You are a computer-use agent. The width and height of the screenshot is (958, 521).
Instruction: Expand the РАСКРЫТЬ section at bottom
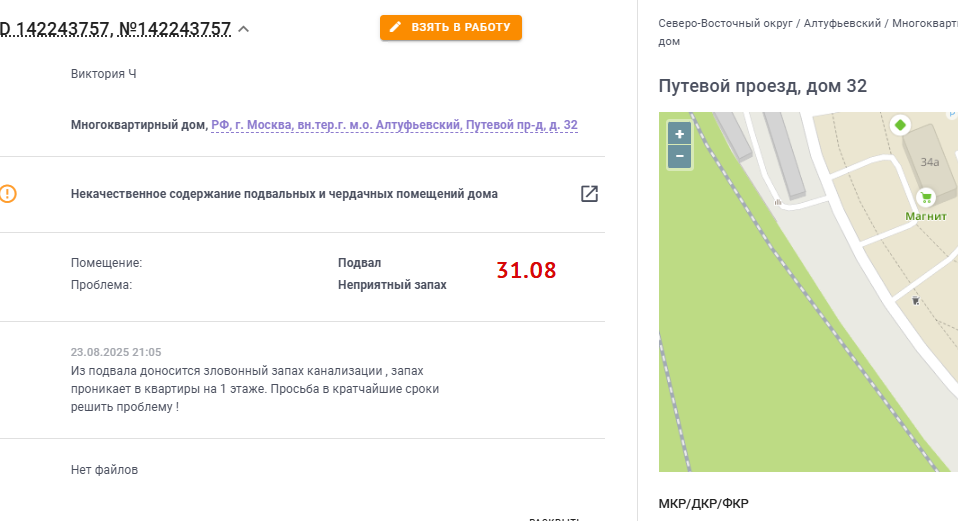coord(554,519)
